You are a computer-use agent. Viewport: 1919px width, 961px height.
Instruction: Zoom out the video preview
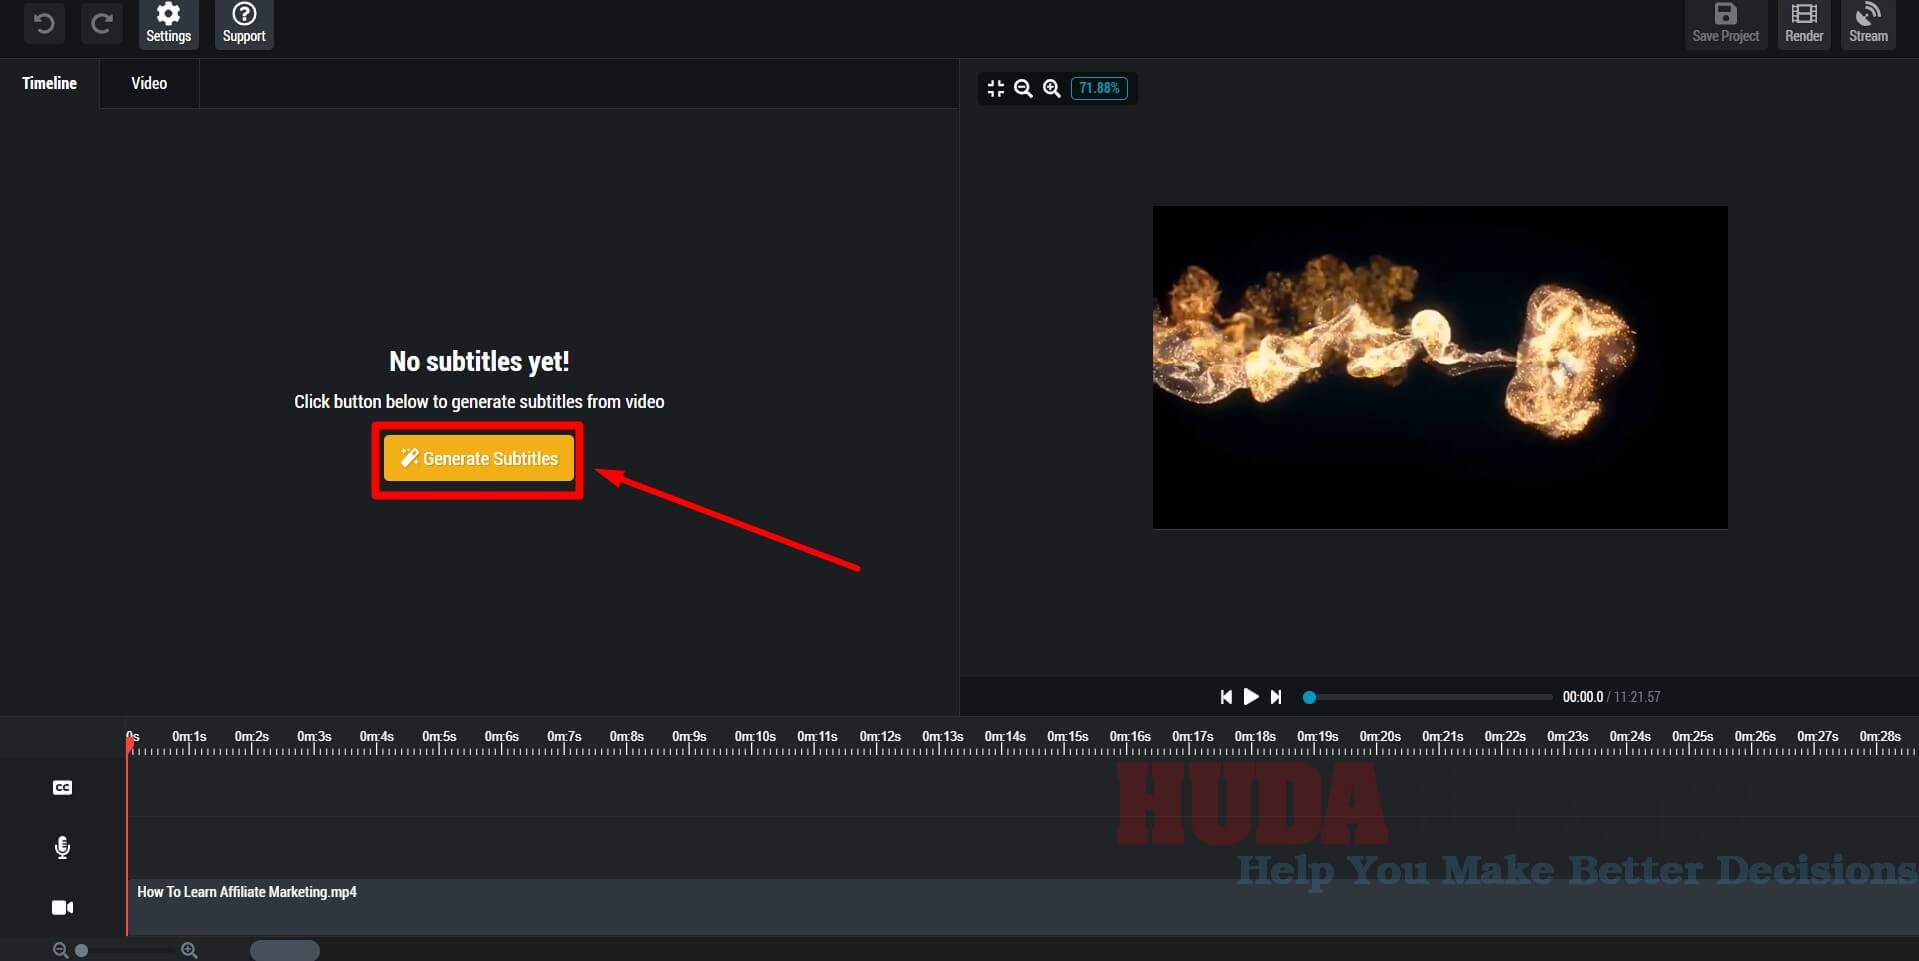click(1023, 88)
